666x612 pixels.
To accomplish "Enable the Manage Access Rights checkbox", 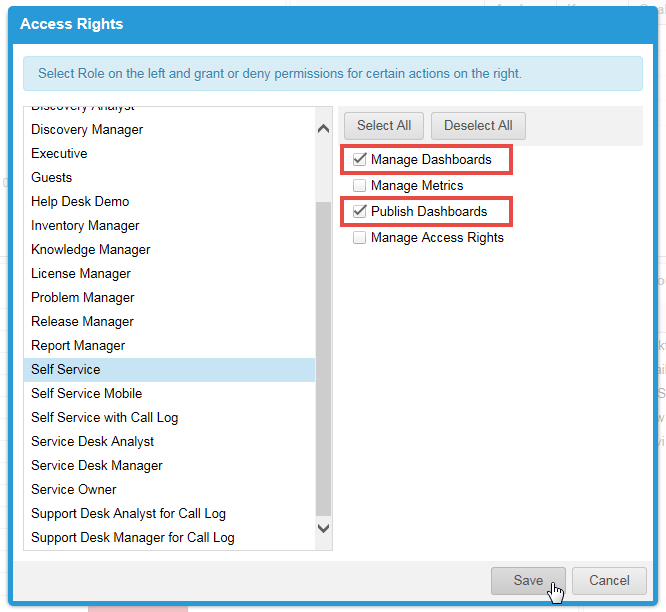I will (x=360, y=238).
